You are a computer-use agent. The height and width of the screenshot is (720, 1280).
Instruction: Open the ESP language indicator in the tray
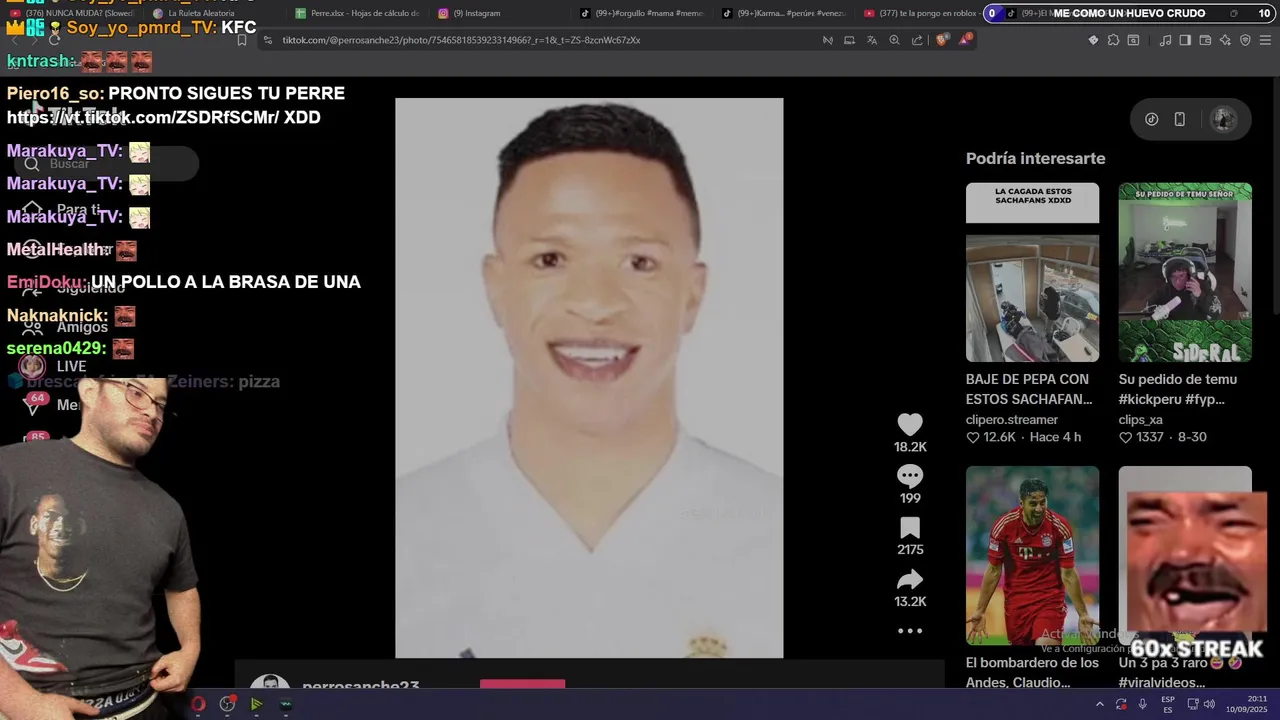1168,704
